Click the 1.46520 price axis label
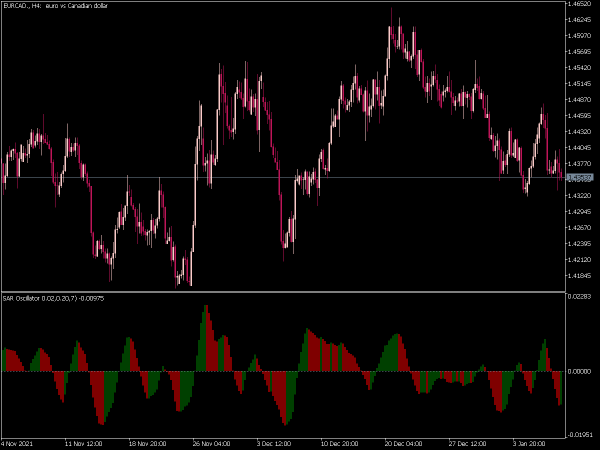Image resolution: width=600 pixels, height=450 pixels. click(580, 3)
